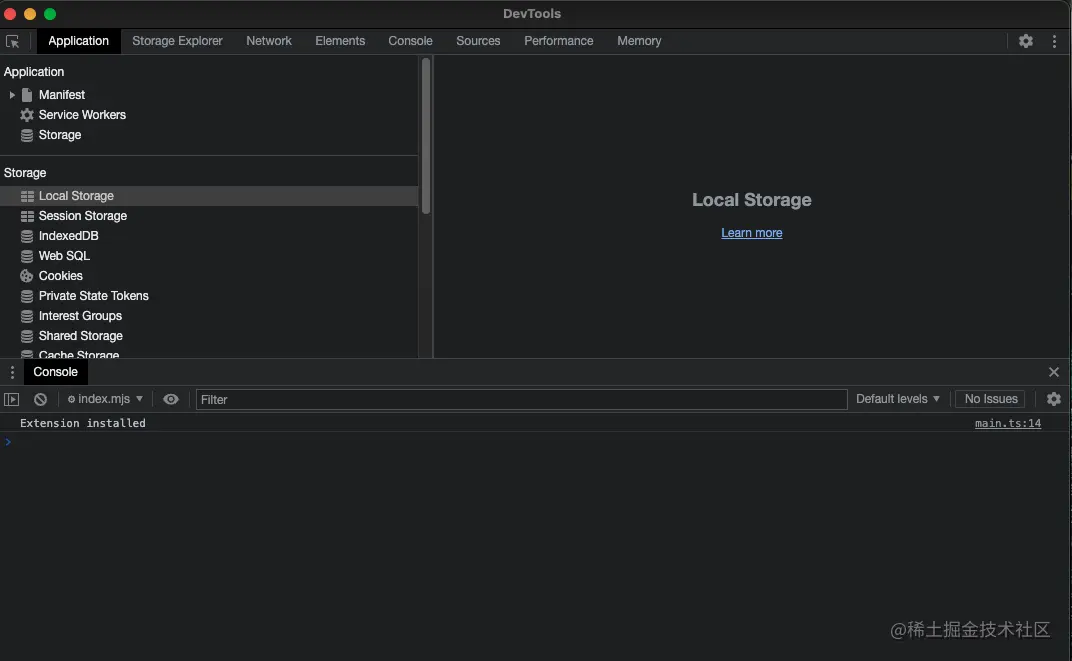Open the index.mjs context dropdown
This screenshot has height=661, width=1072.
[x=105, y=399]
